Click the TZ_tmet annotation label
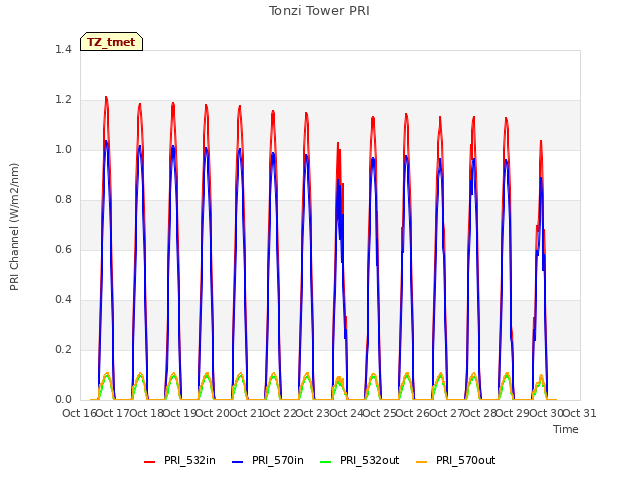Viewport: 640px width, 480px height. point(111,42)
